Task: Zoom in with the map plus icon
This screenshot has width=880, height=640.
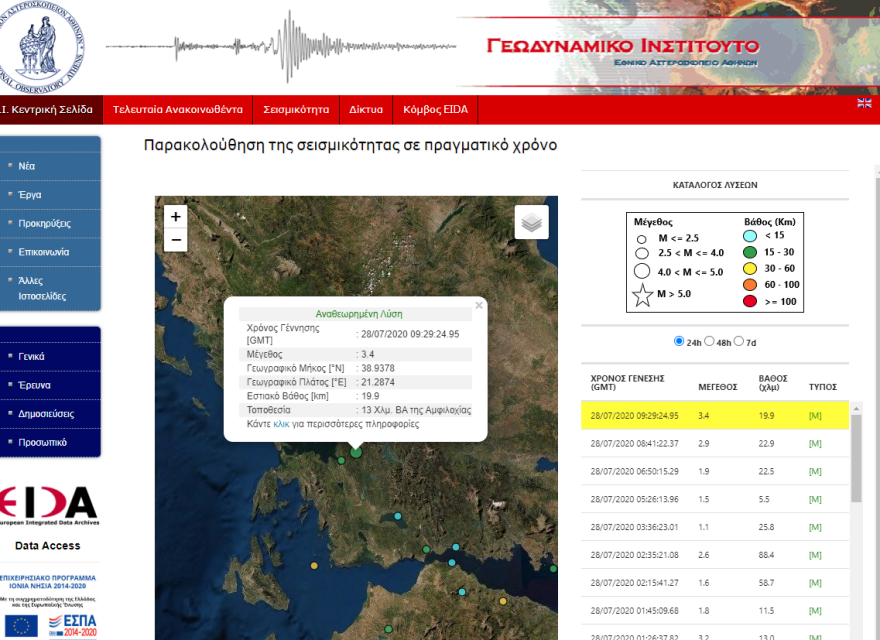Action: pyautogui.click(x=175, y=216)
